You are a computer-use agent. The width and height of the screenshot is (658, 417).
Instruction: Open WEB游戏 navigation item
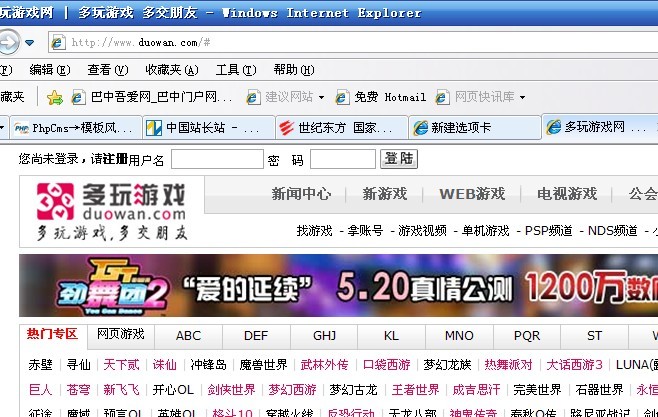472,194
